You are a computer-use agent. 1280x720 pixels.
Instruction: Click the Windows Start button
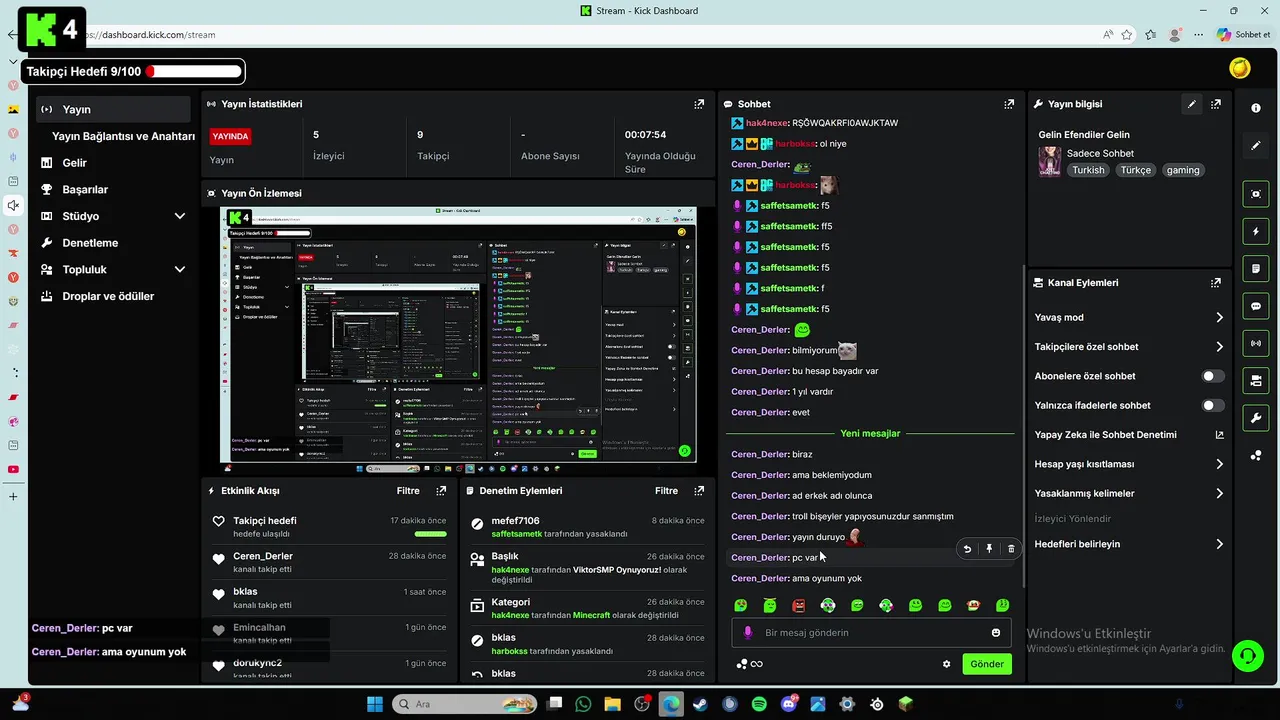[375, 704]
